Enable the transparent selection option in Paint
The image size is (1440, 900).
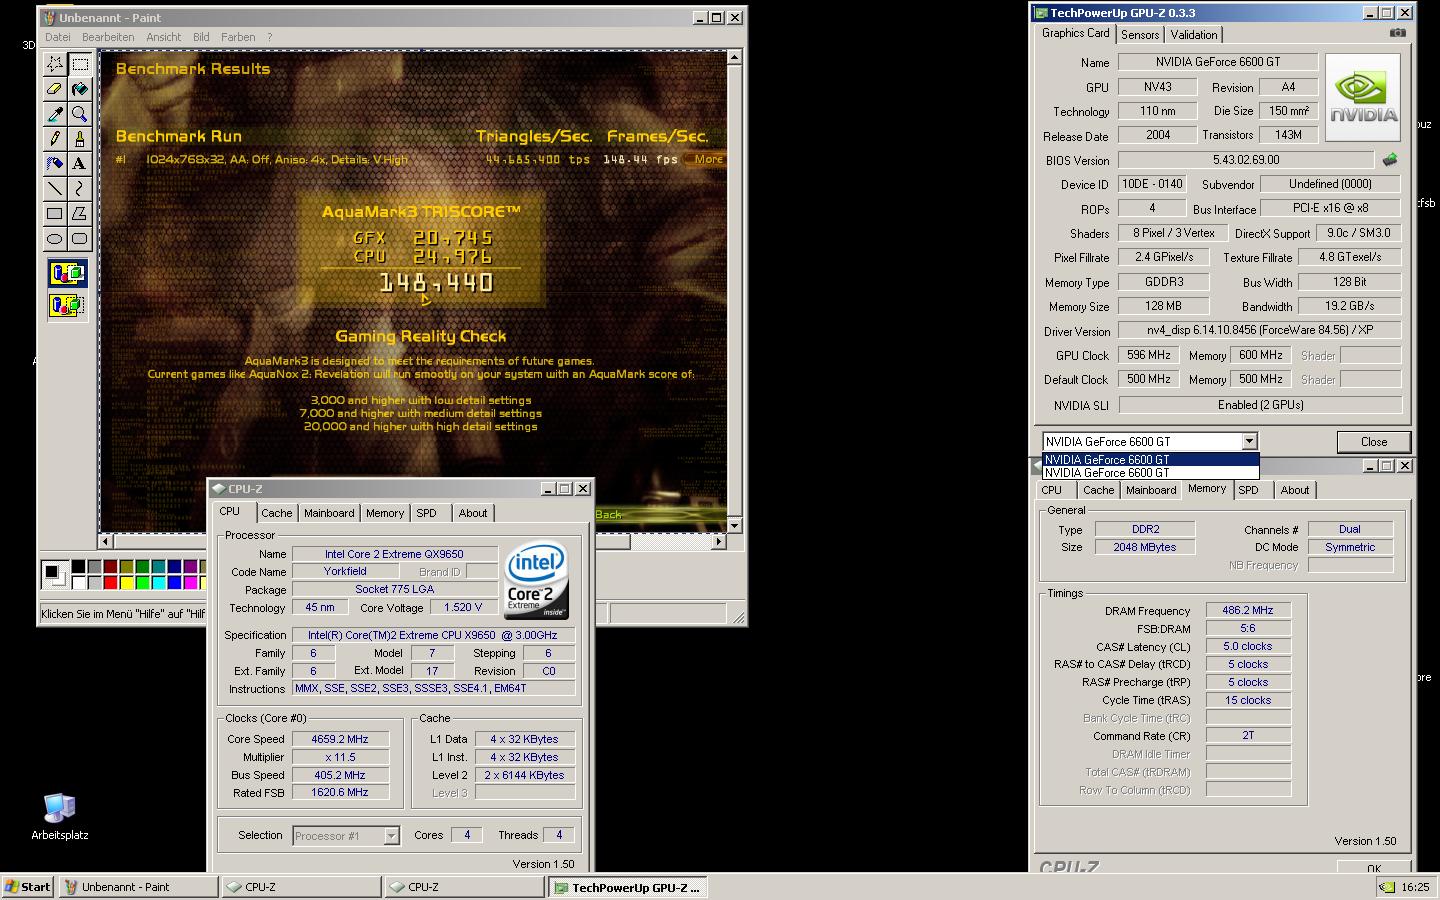click(67, 305)
